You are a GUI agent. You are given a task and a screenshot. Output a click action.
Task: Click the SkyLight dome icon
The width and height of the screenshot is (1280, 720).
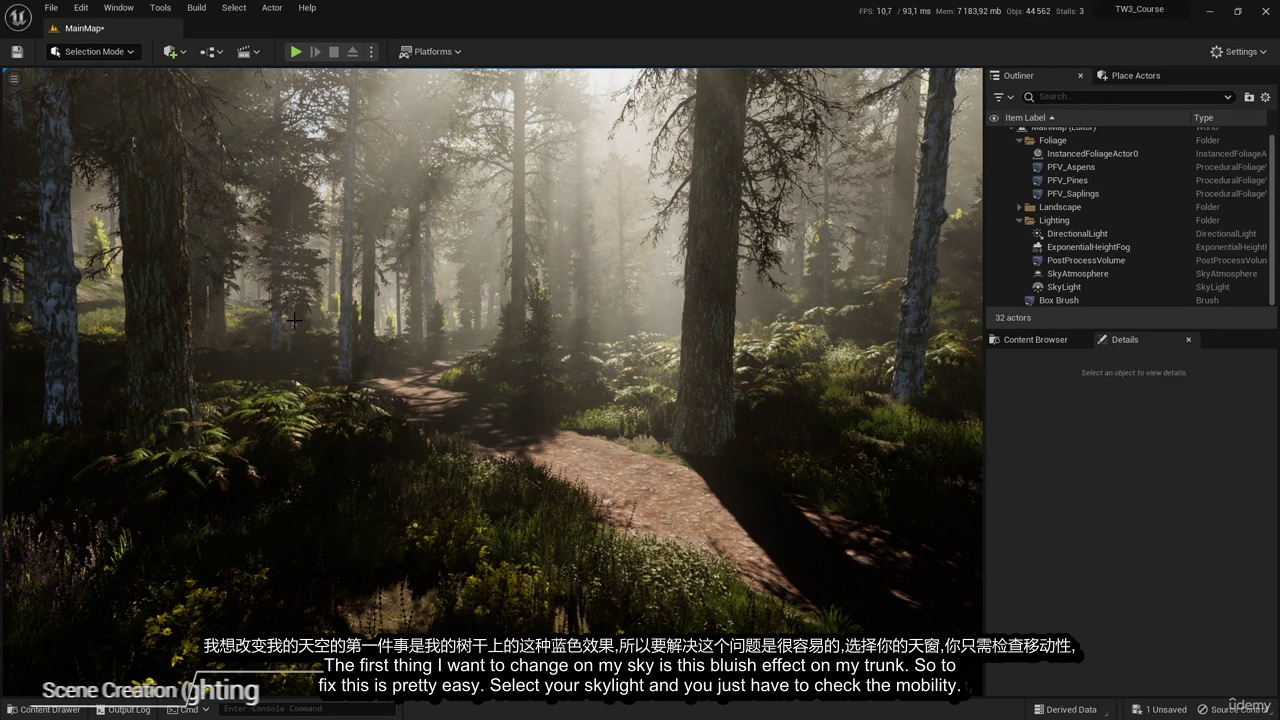(1038, 287)
